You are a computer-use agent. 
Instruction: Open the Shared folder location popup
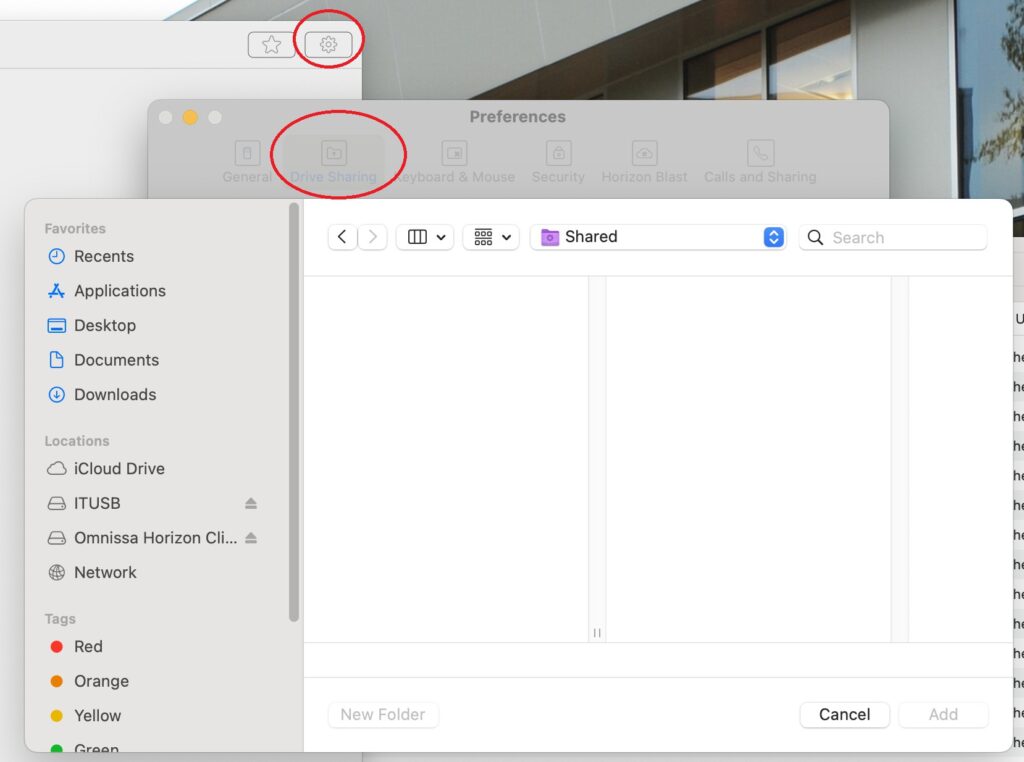point(660,237)
